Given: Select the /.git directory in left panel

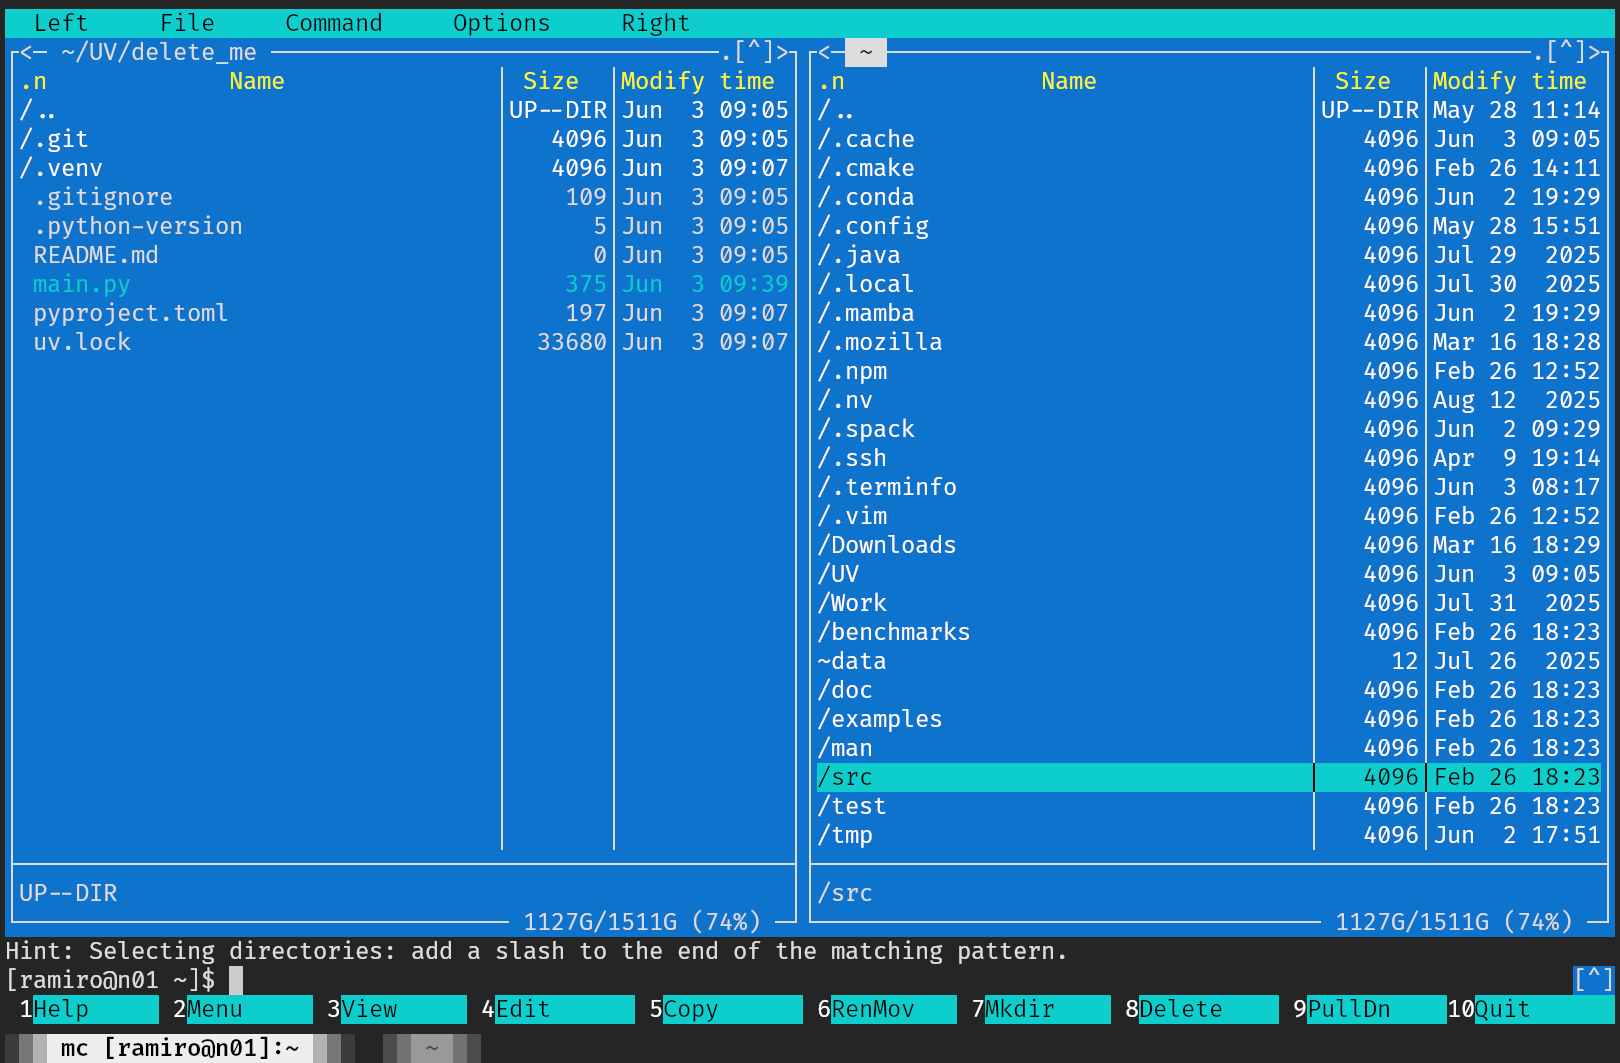Looking at the screenshot, I should pyautogui.click(x=404, y=139).
